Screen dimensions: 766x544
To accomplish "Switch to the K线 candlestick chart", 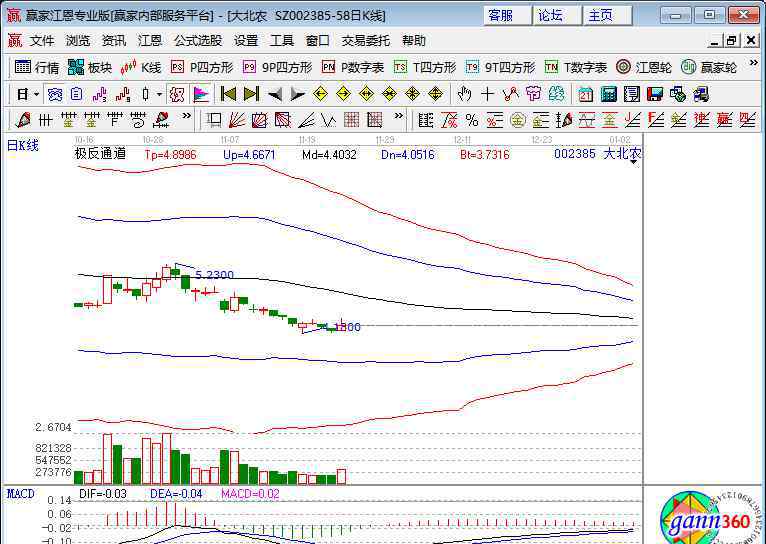I will (x=141, y=67).
